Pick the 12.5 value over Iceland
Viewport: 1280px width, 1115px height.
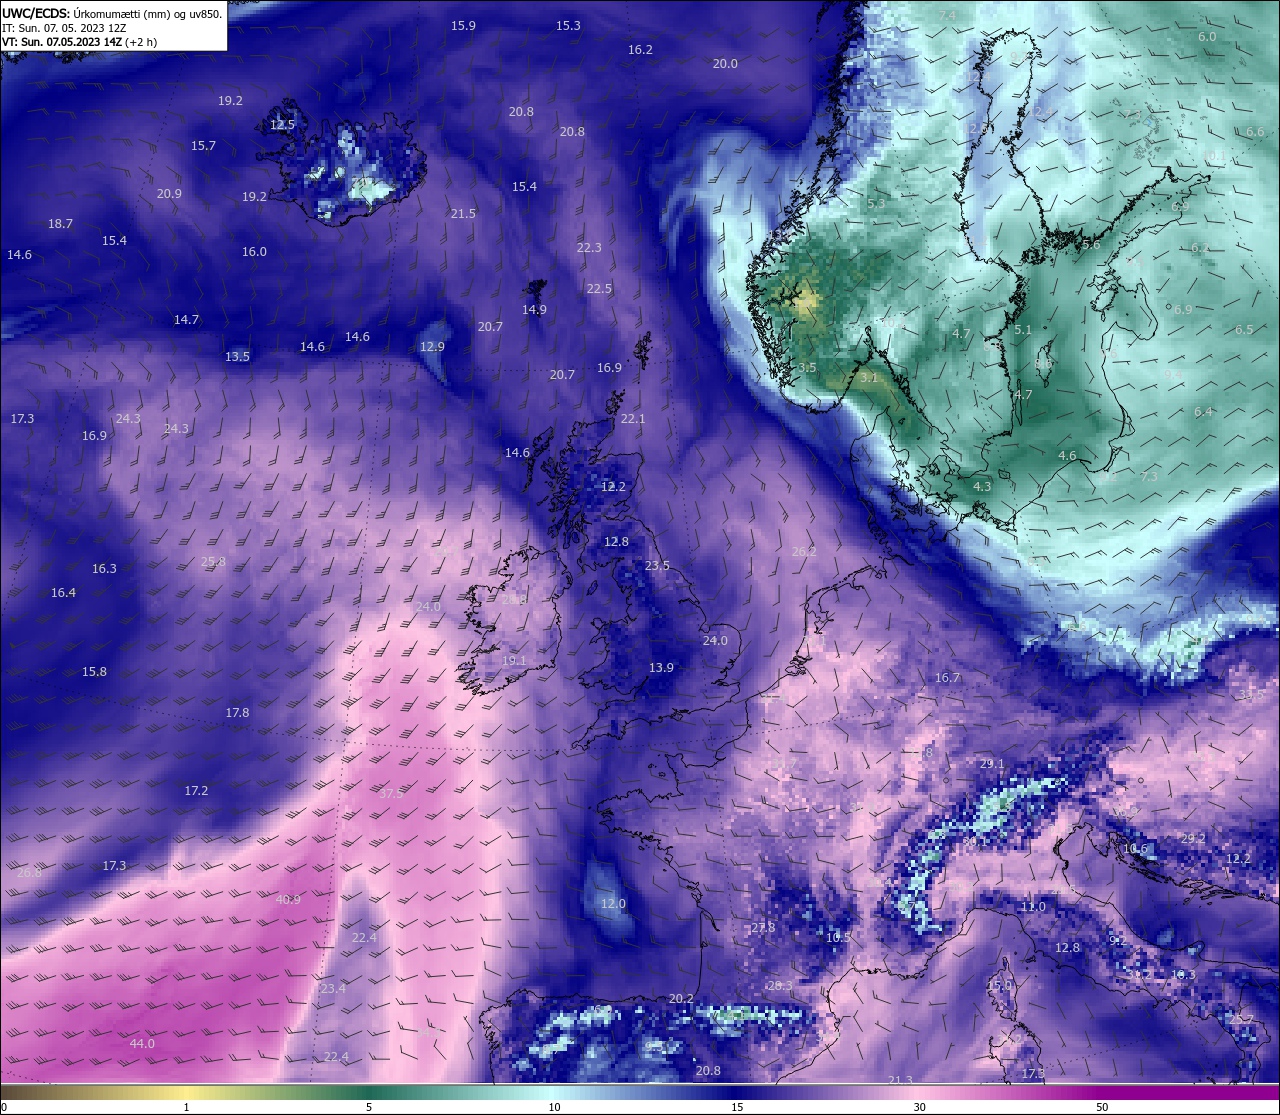(282, 125)
